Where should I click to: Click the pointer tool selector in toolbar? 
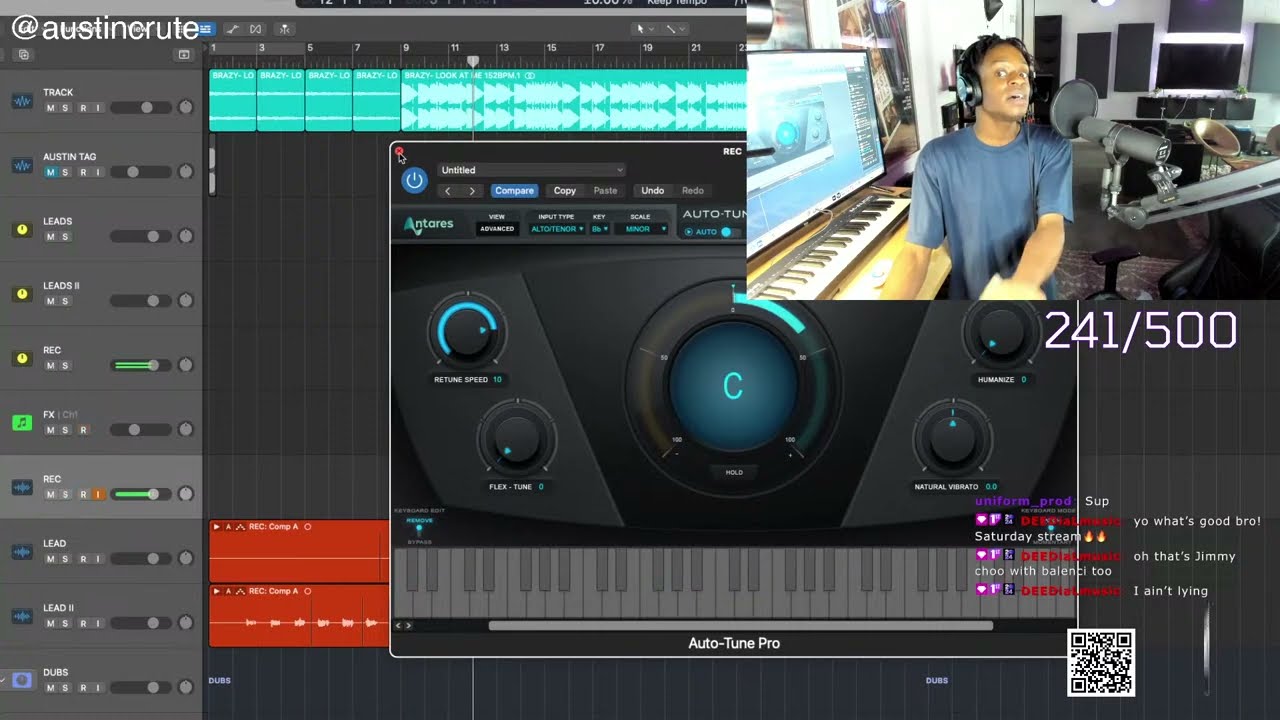(x=644, y=29)
